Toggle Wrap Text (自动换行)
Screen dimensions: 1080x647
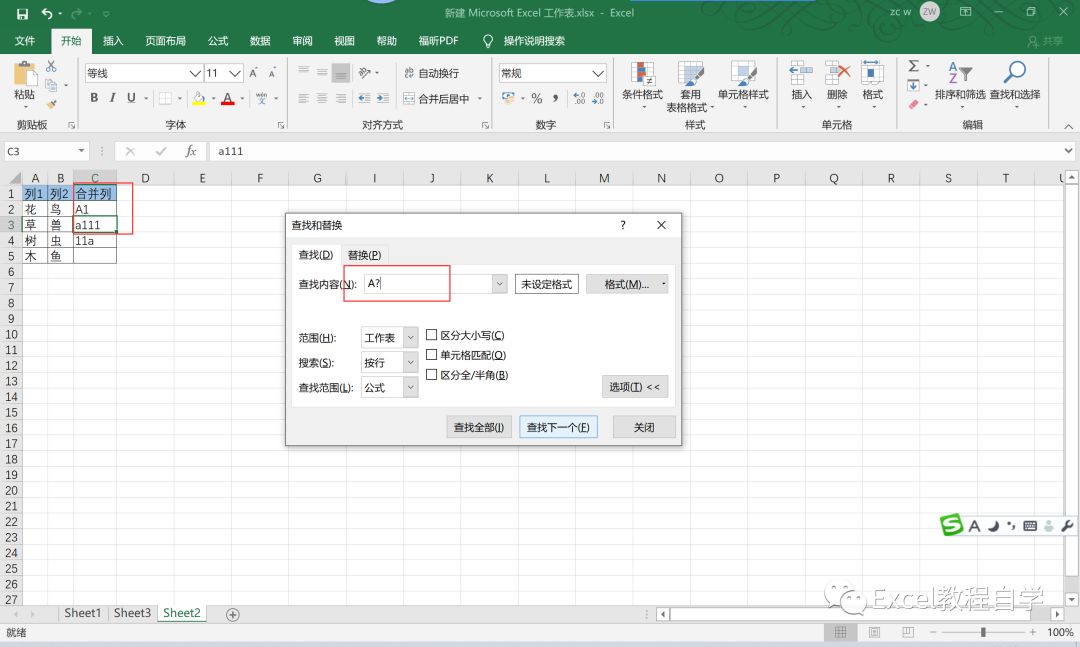[432, 73]
